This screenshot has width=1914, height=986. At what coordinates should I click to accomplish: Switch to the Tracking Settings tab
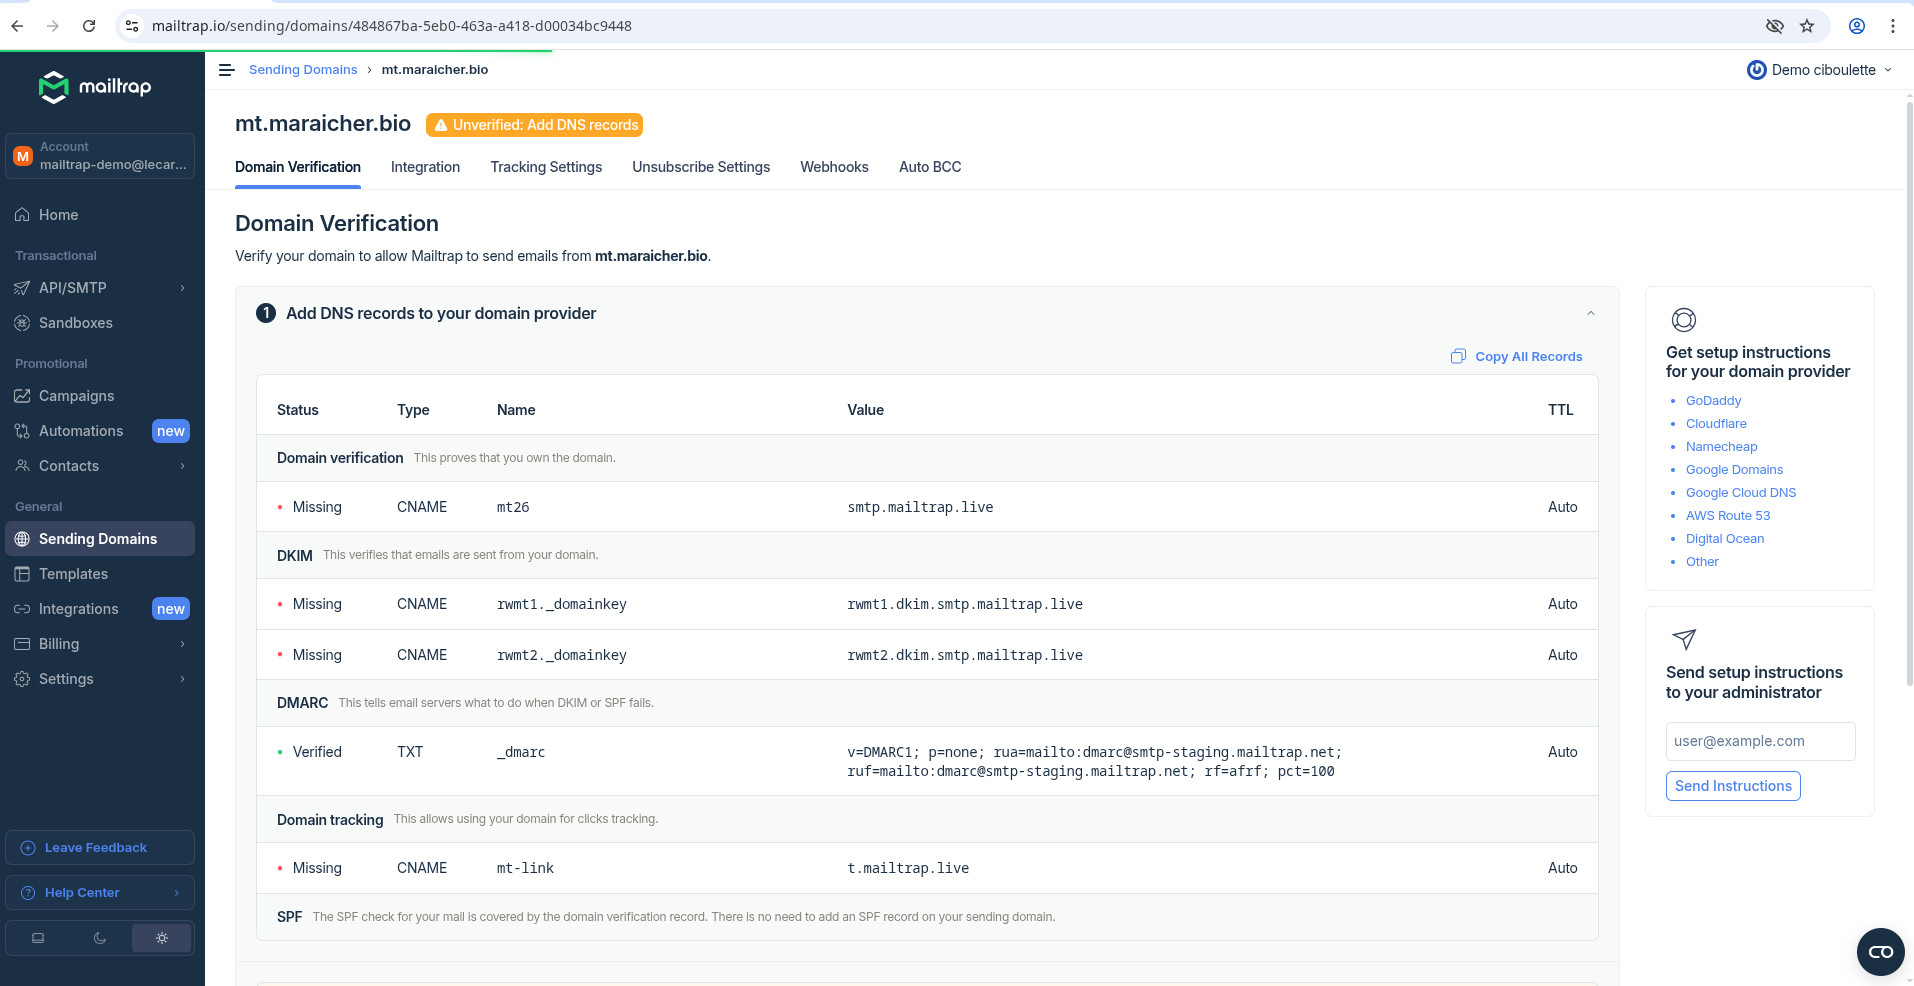pos(546,167)
